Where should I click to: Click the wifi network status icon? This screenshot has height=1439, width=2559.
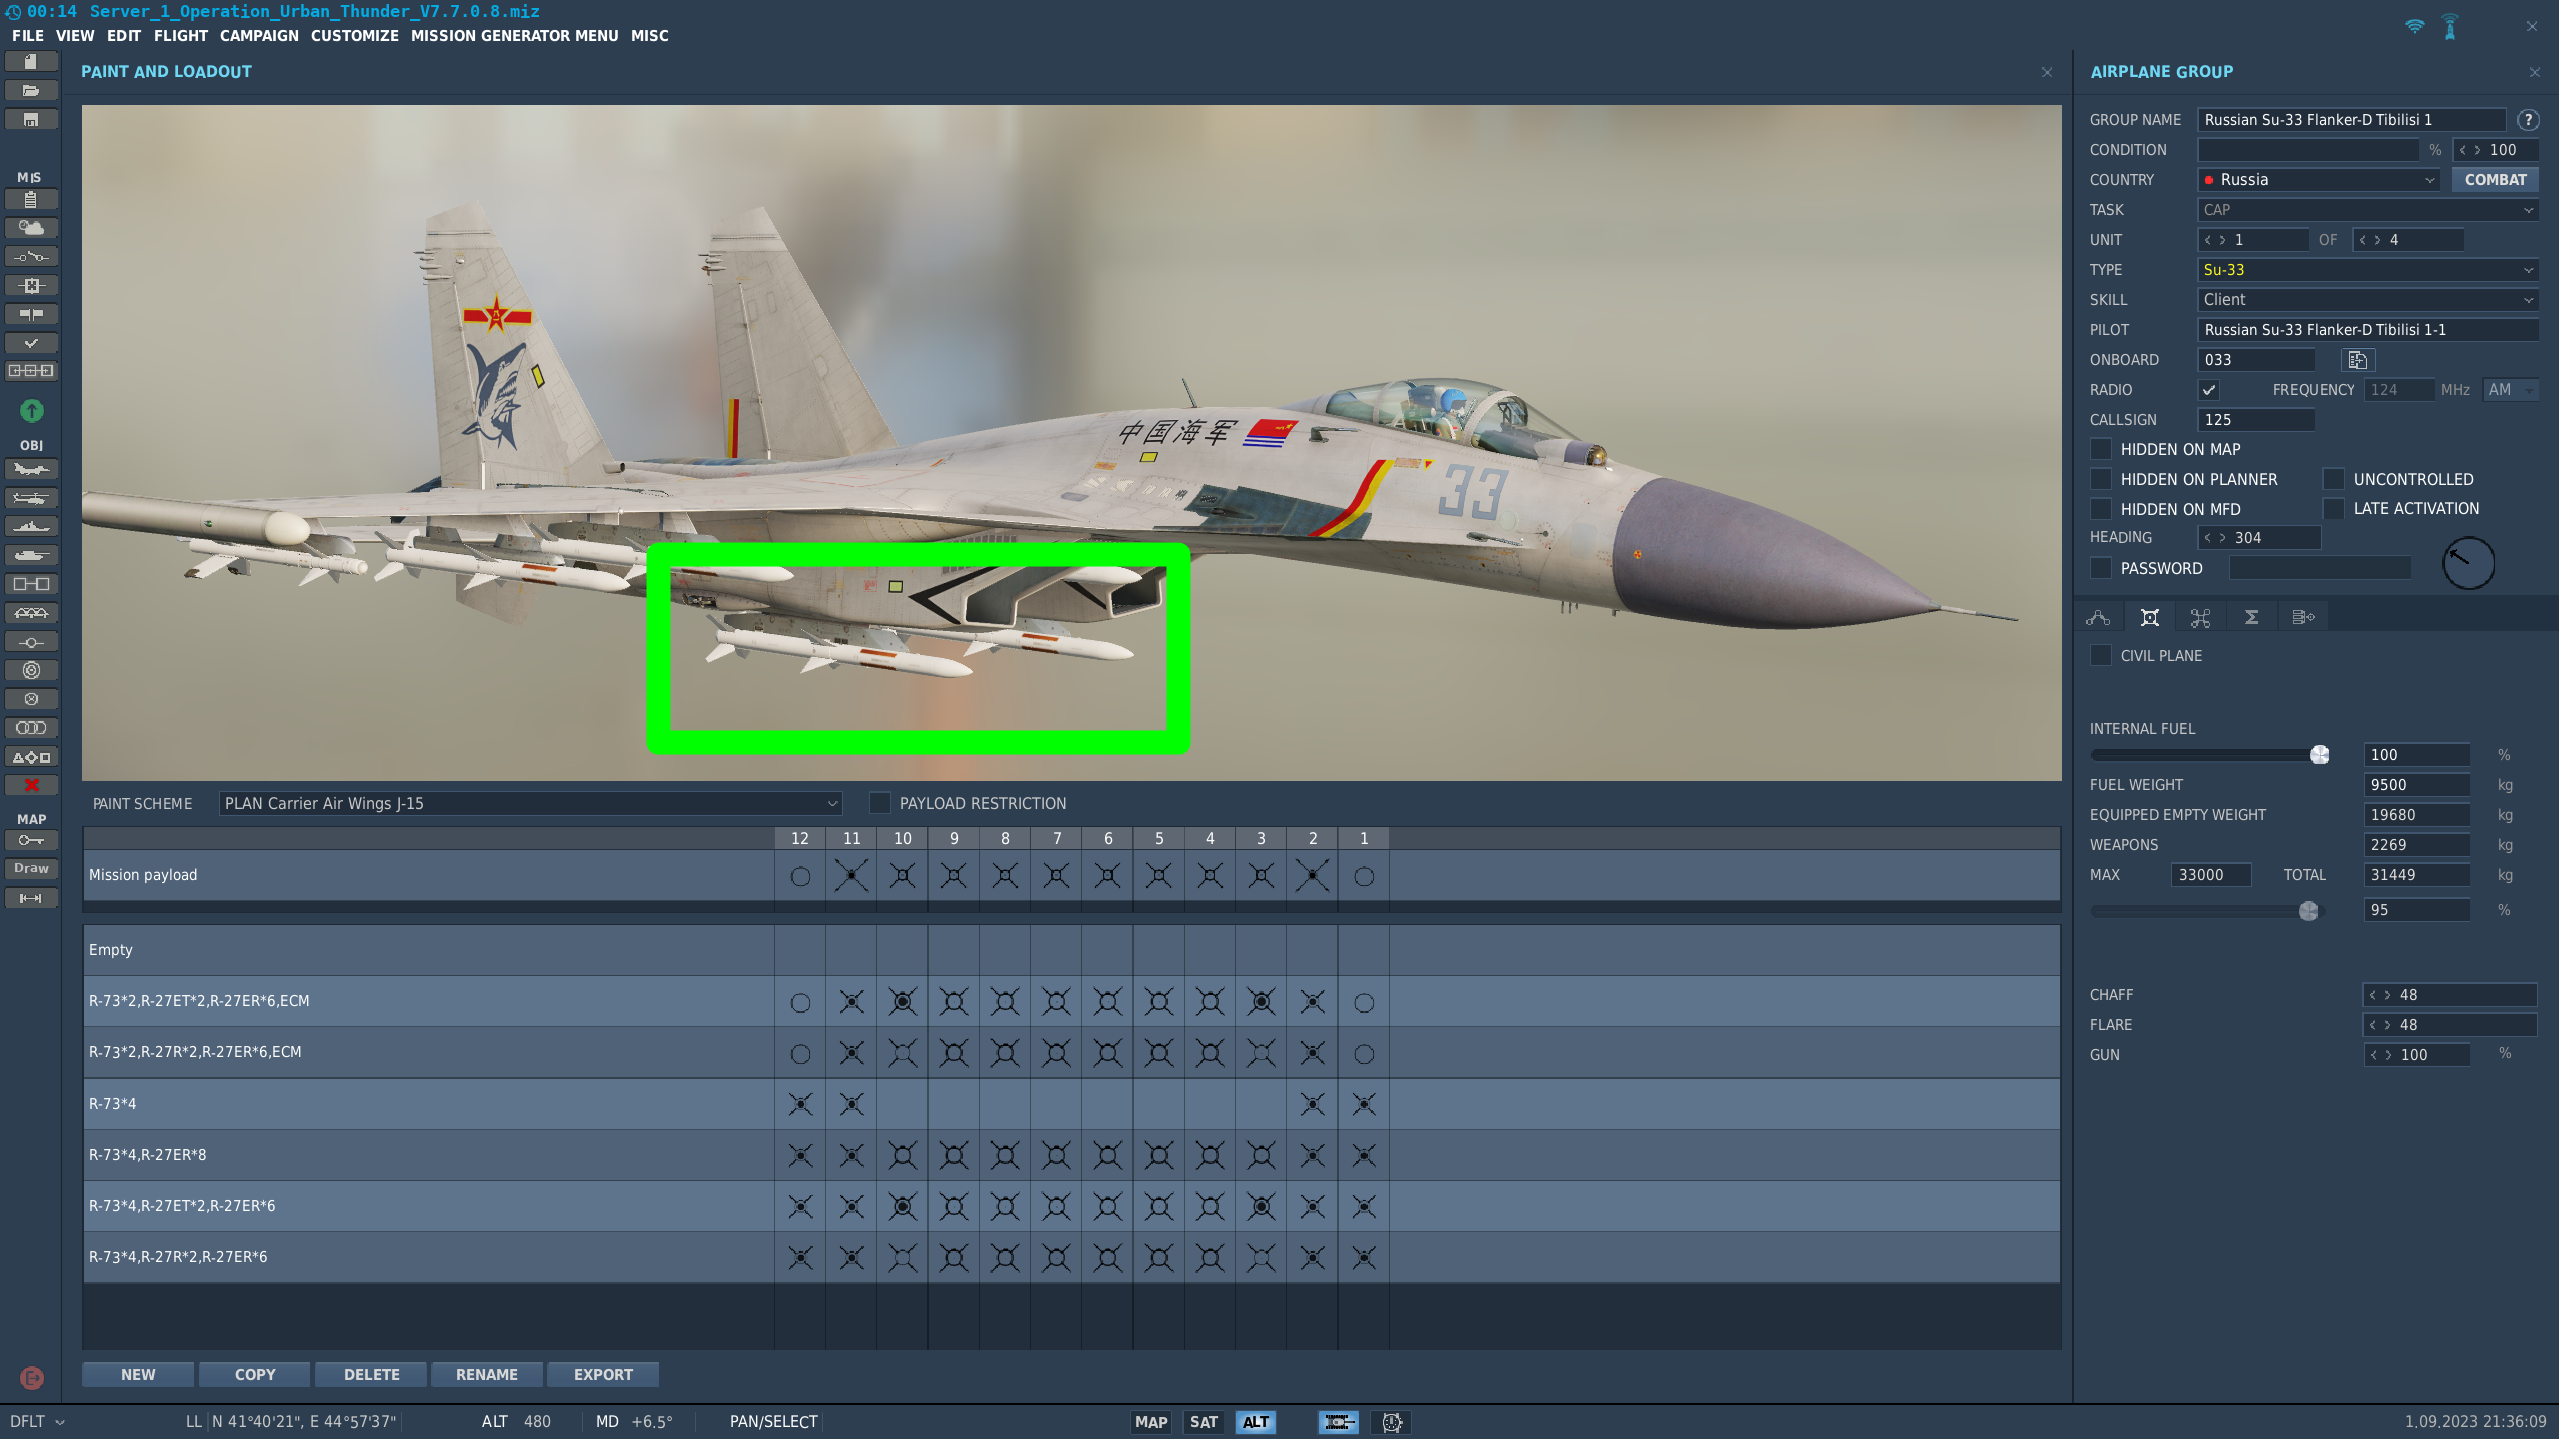2414,26
